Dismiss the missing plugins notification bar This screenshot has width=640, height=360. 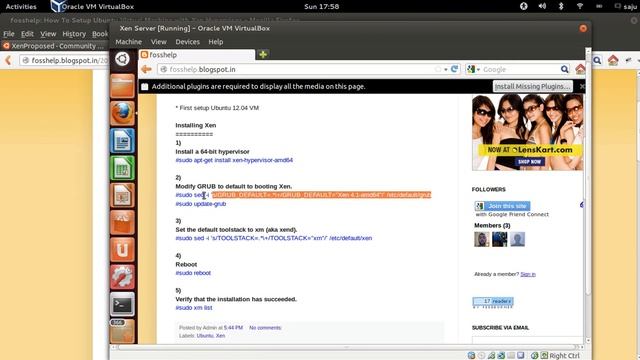tap(582, 86)
